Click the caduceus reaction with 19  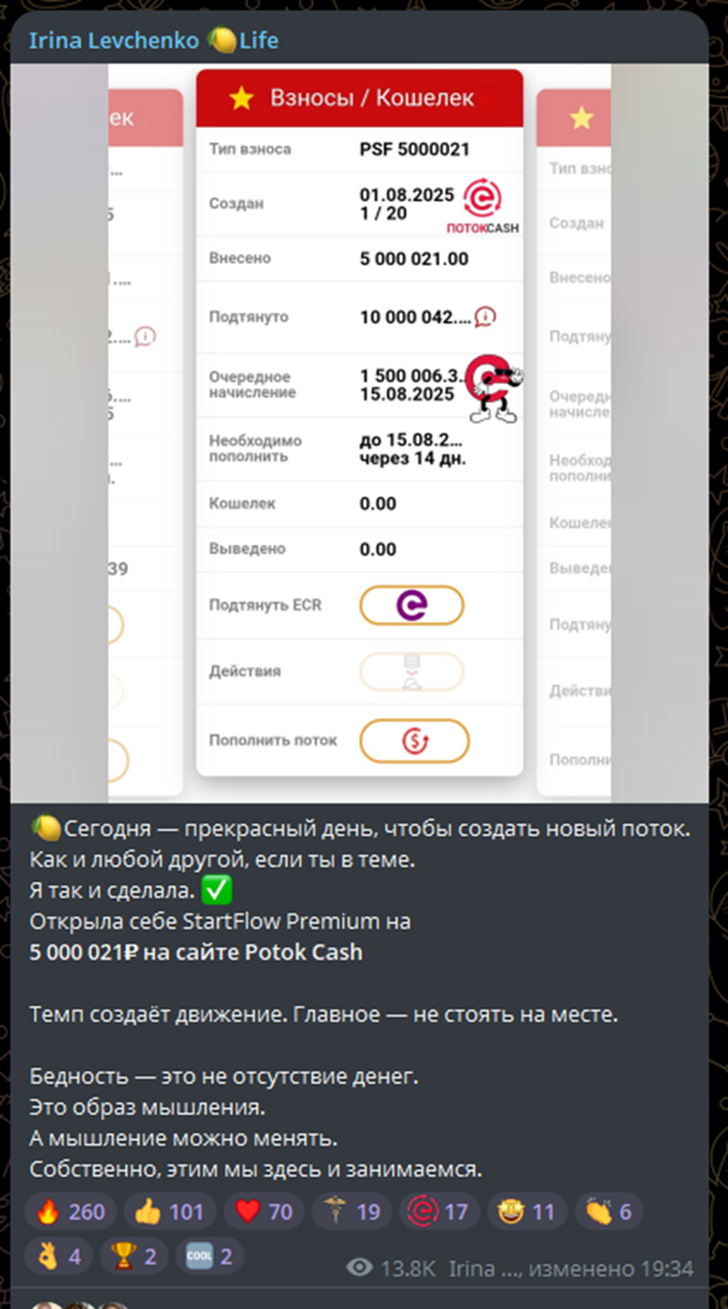click(351, 1212)
